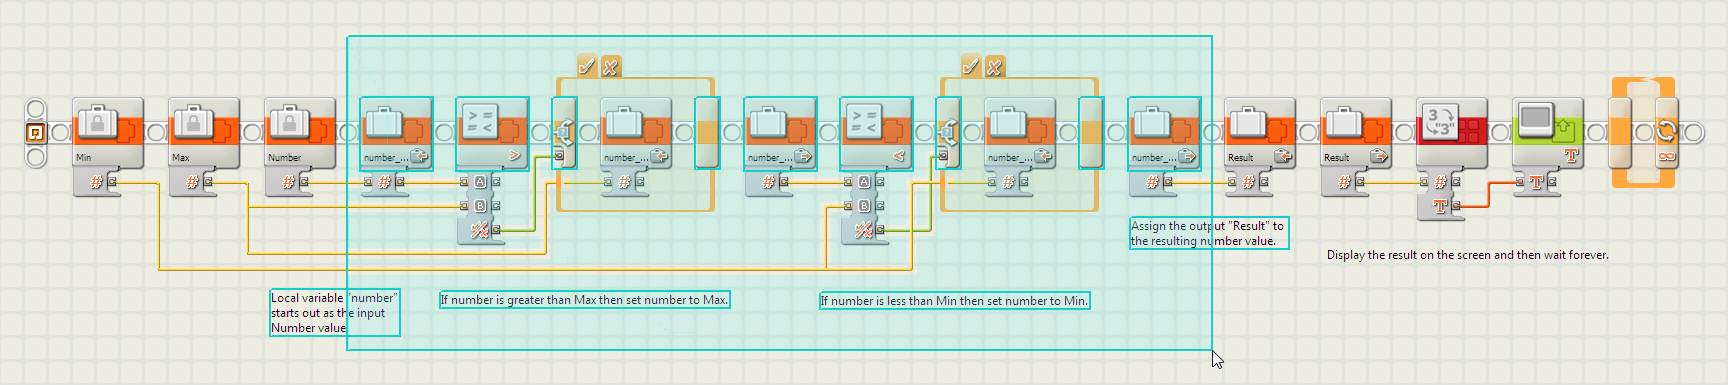Click the second Switch block end piece
This screenshot has height=385, width=1728.
coord(1091,132)
